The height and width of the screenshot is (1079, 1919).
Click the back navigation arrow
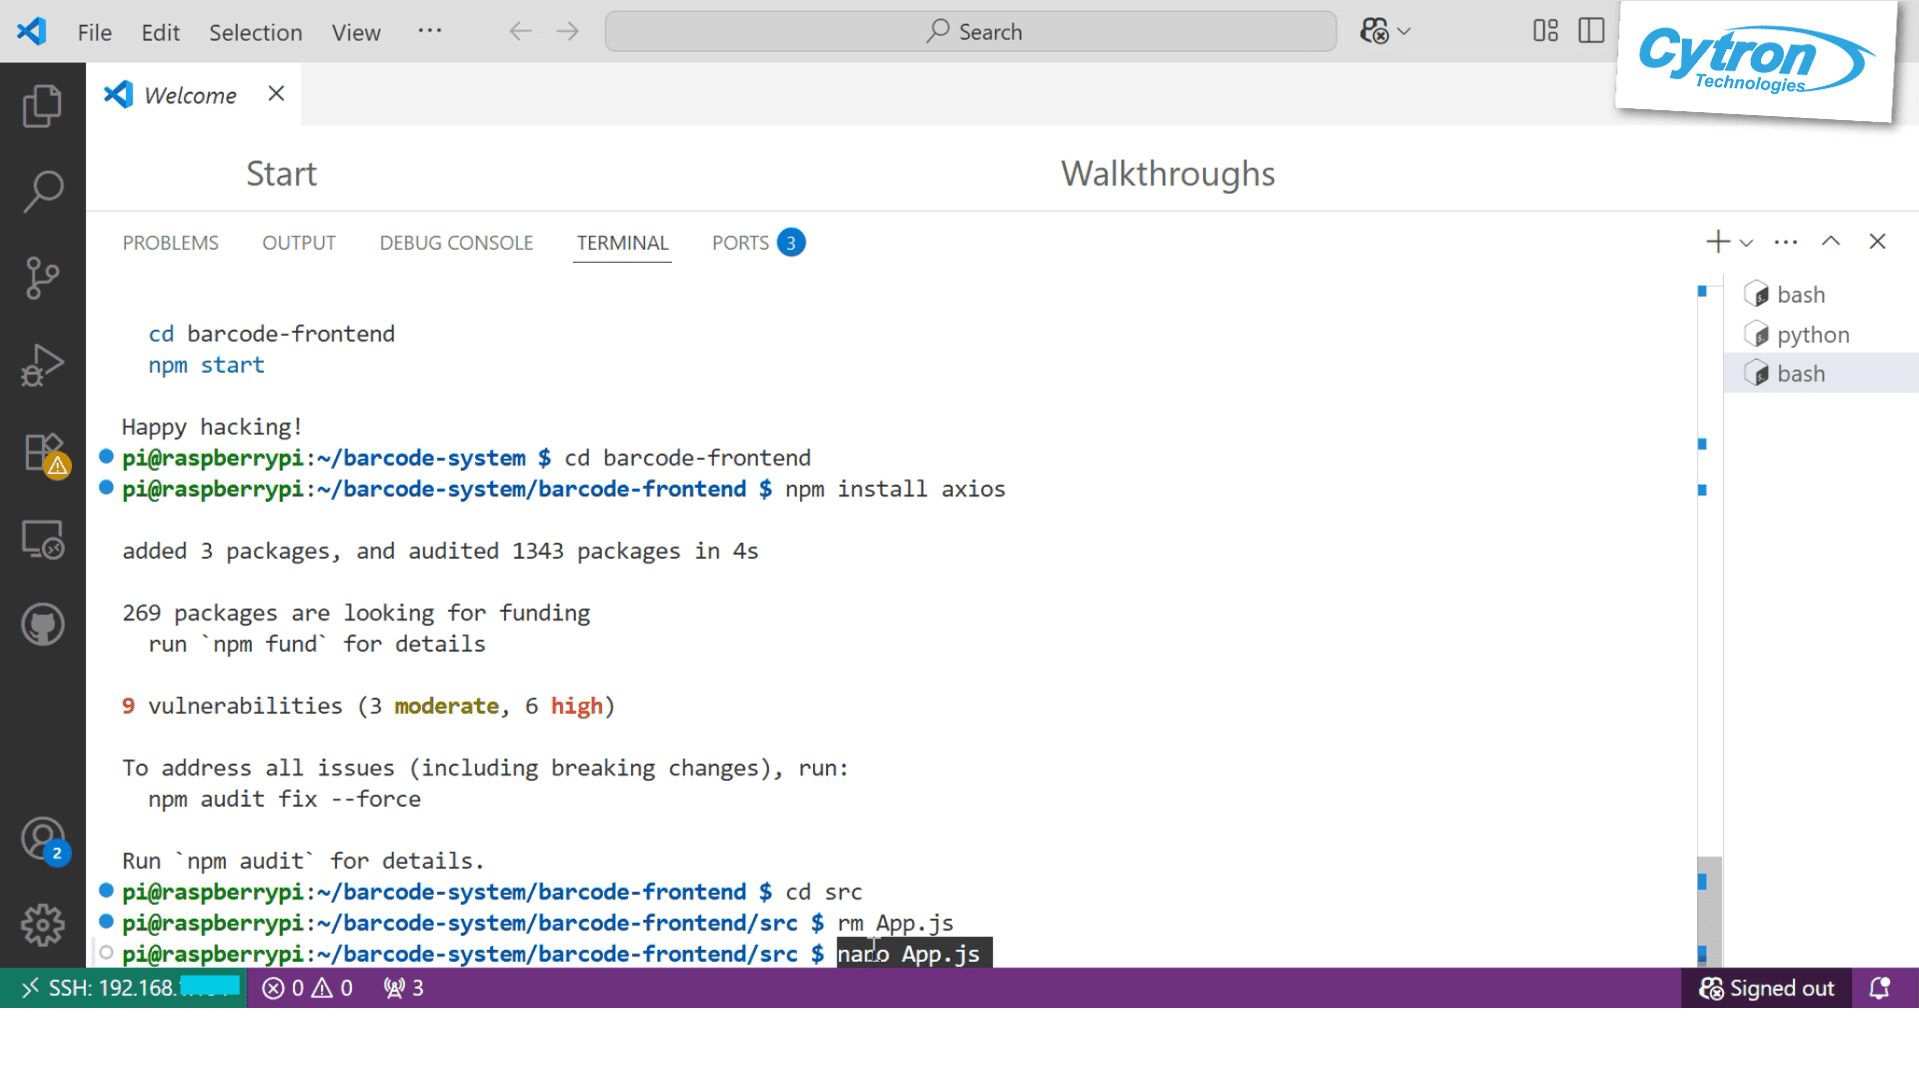tap(520, 31)
